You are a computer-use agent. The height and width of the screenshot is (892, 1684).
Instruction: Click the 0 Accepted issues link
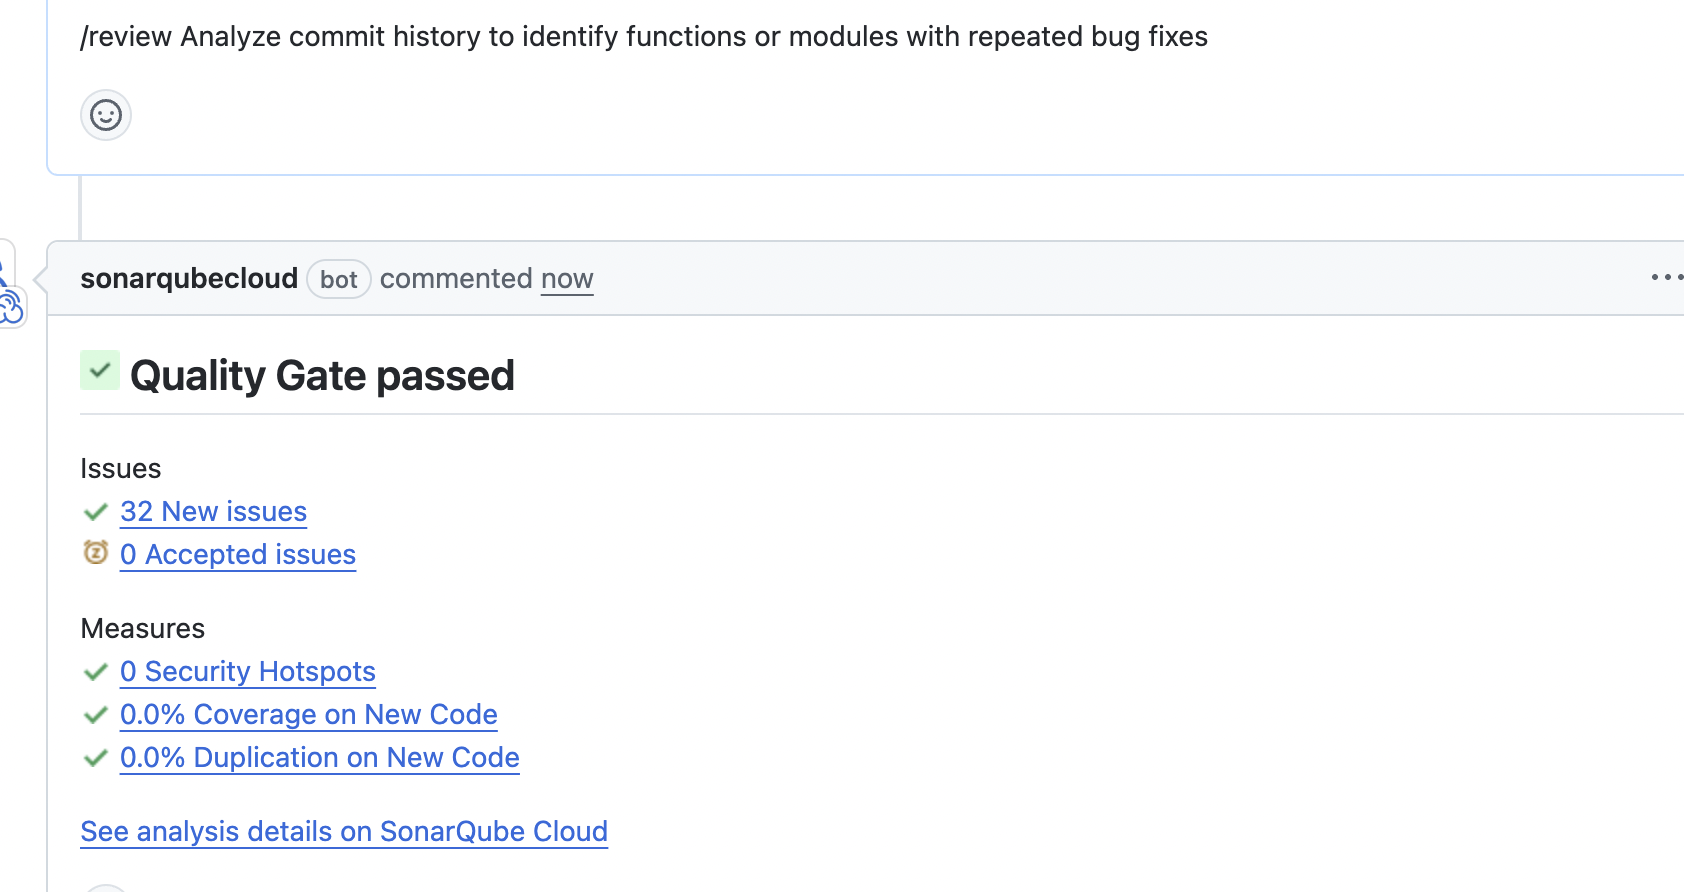pos(237,554)
